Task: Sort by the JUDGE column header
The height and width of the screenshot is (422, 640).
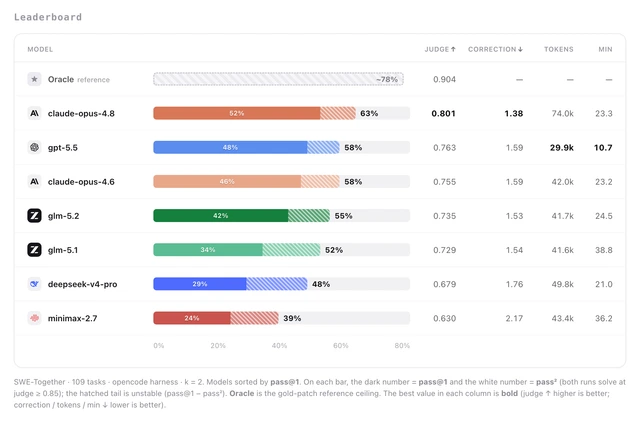Action: coord(440,49)
